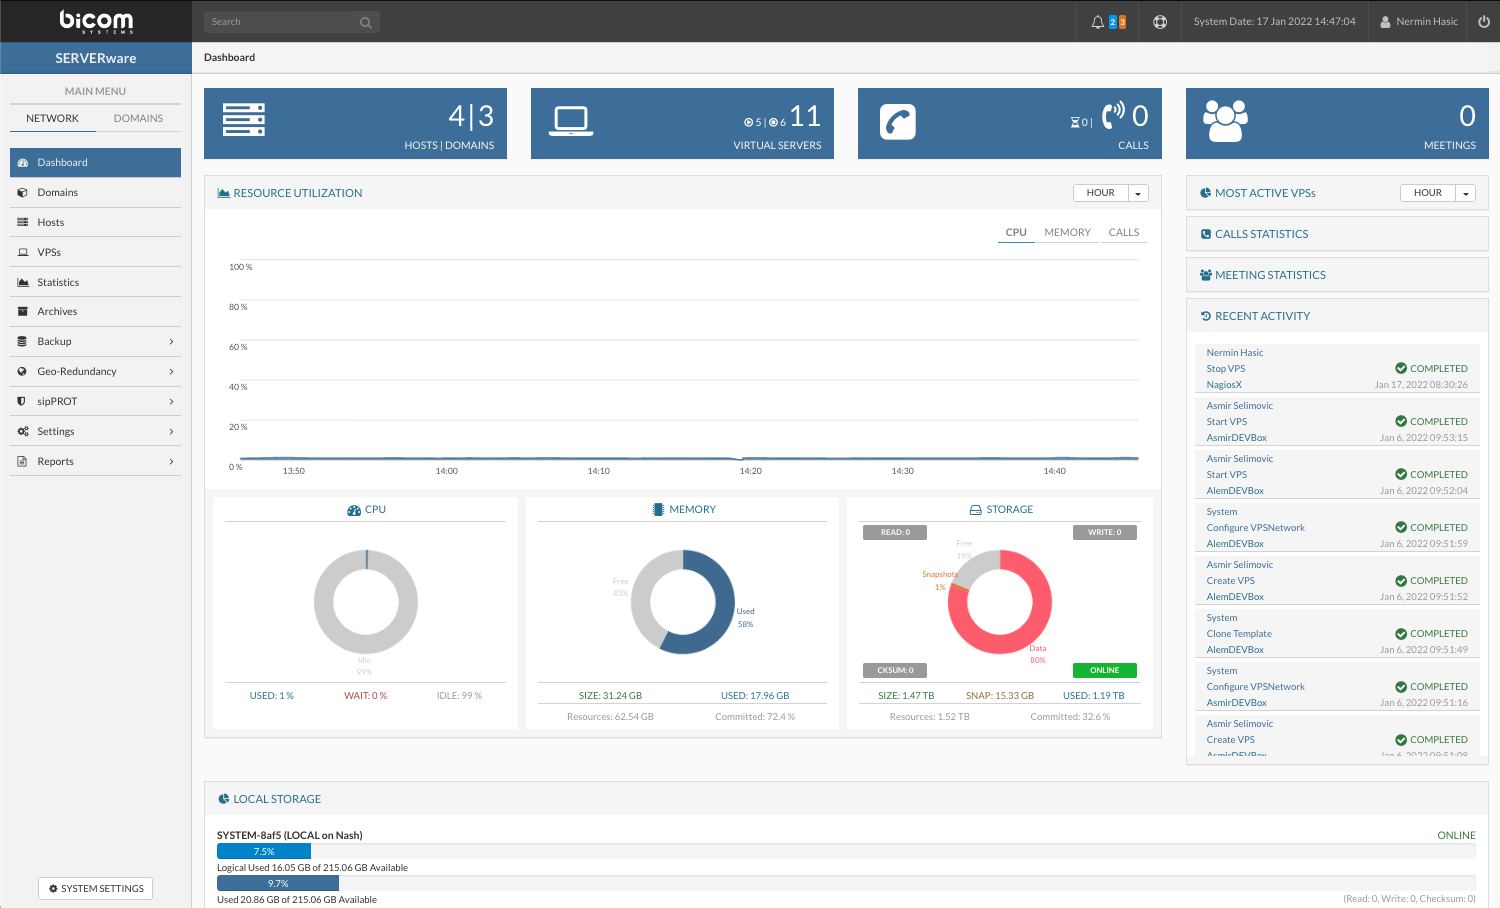Image resolution: width=1500 pixels, height=908 pixels.
Task: Click the search magnifier icon
Action: coord(364,21)
